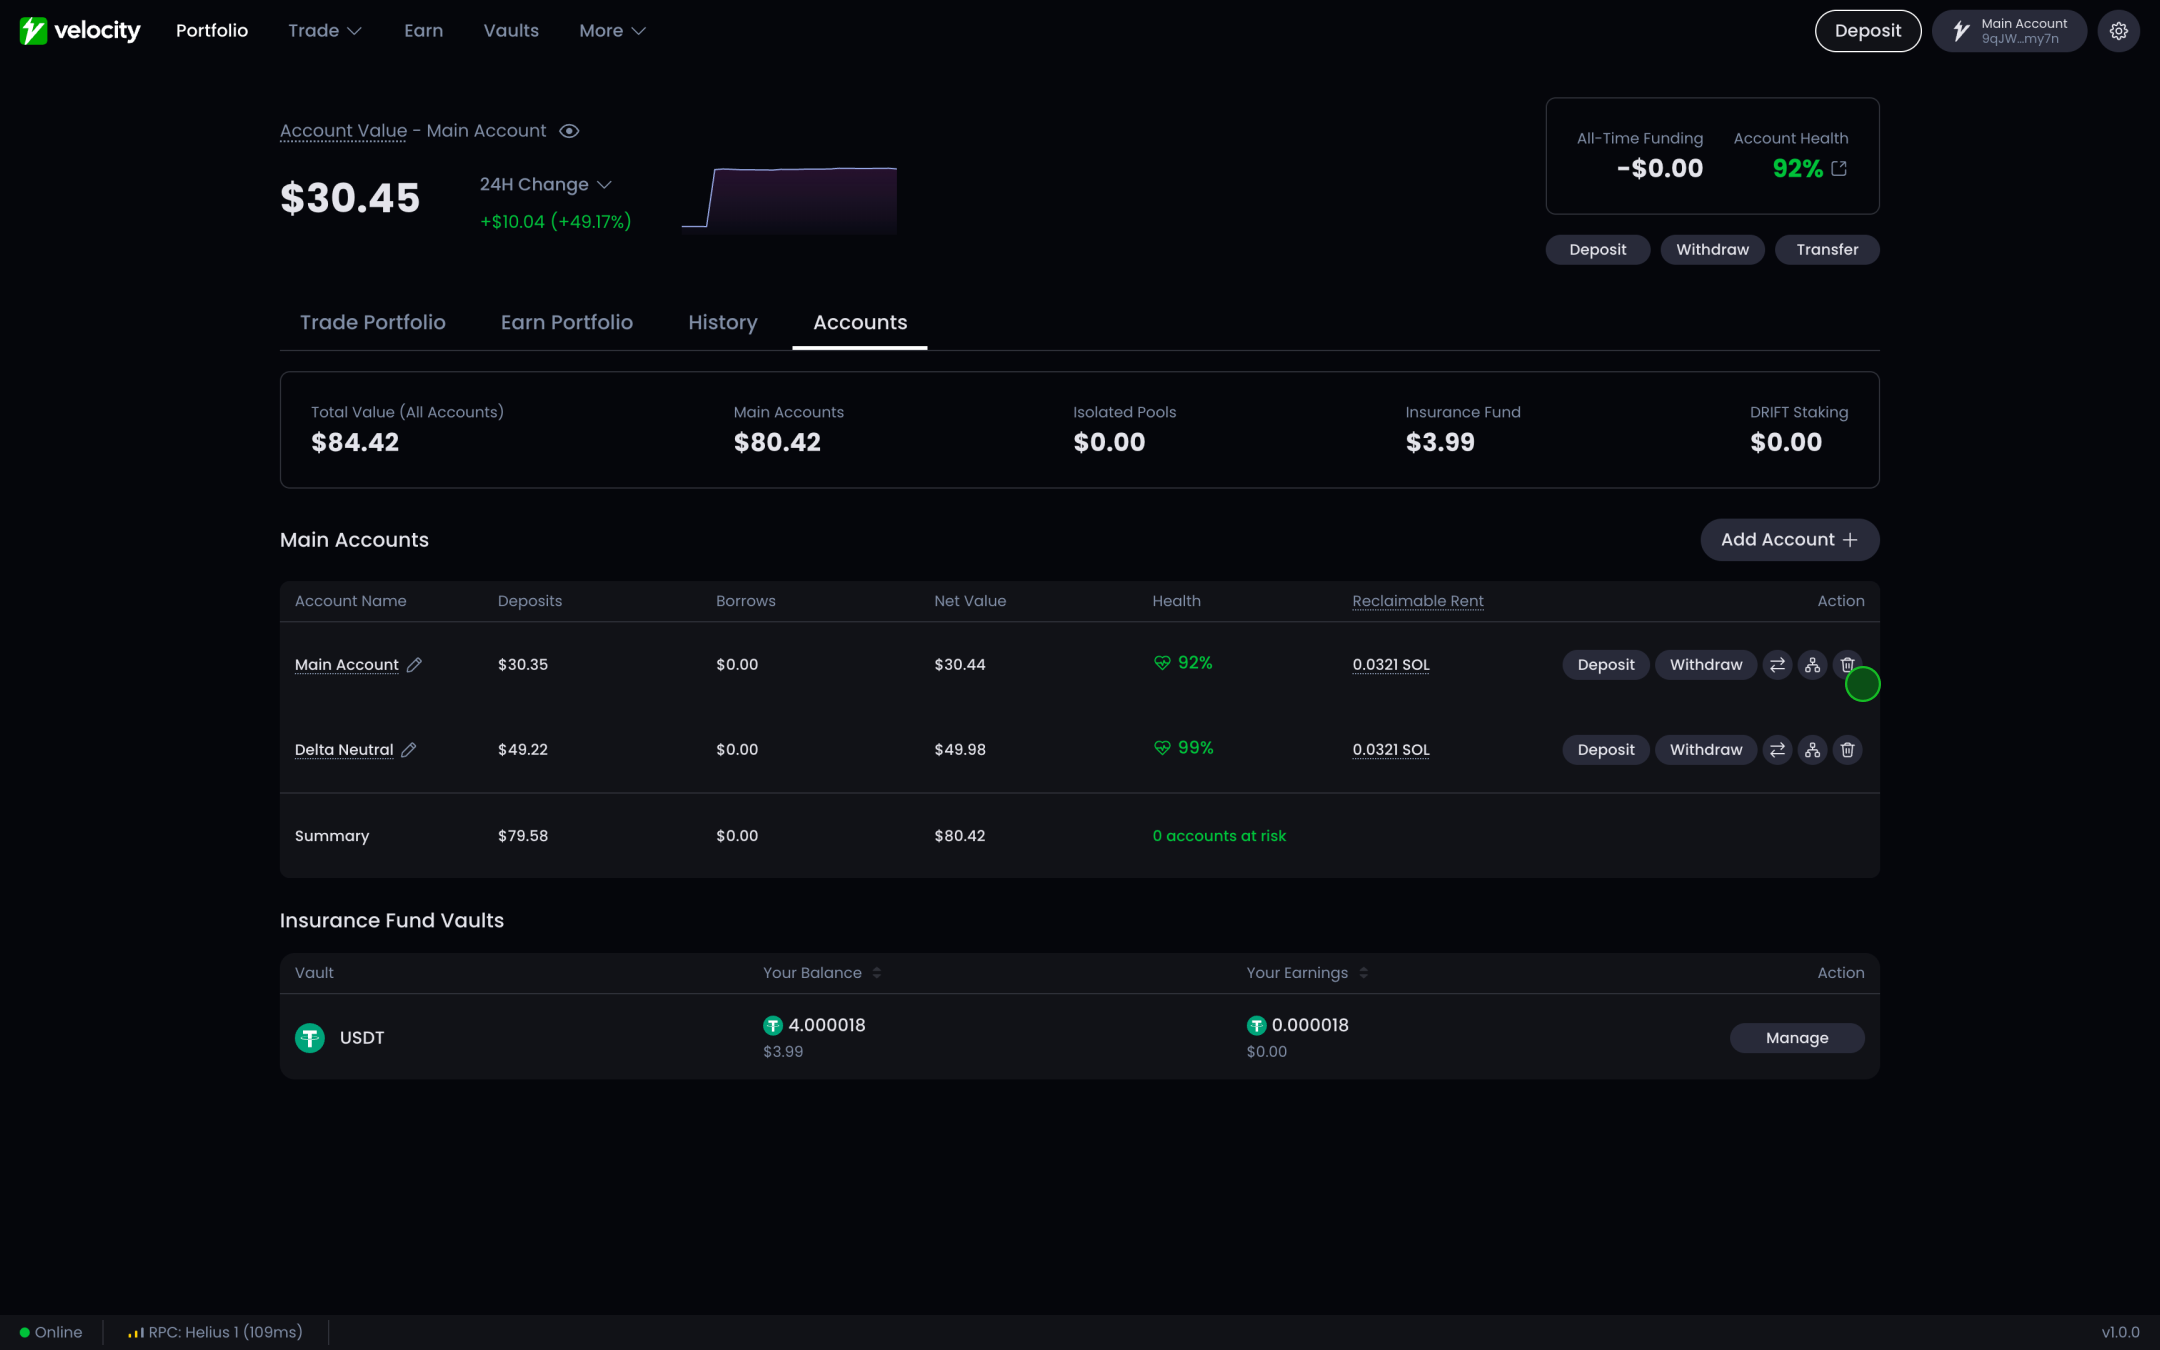Click the transfer arrows icon in Main Account row
The width and height of the screenshot is (2160, 1350).
(1777, 665)
